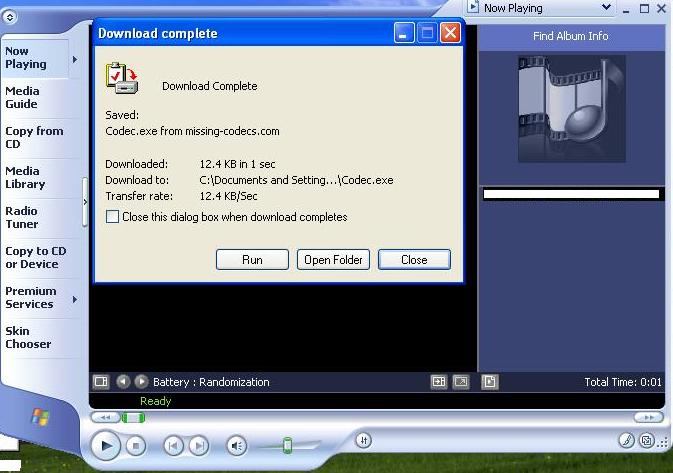673x473 pixels.
Task: Toggle the shuffle button near the volume slider
Action: (x=364, y=440)
